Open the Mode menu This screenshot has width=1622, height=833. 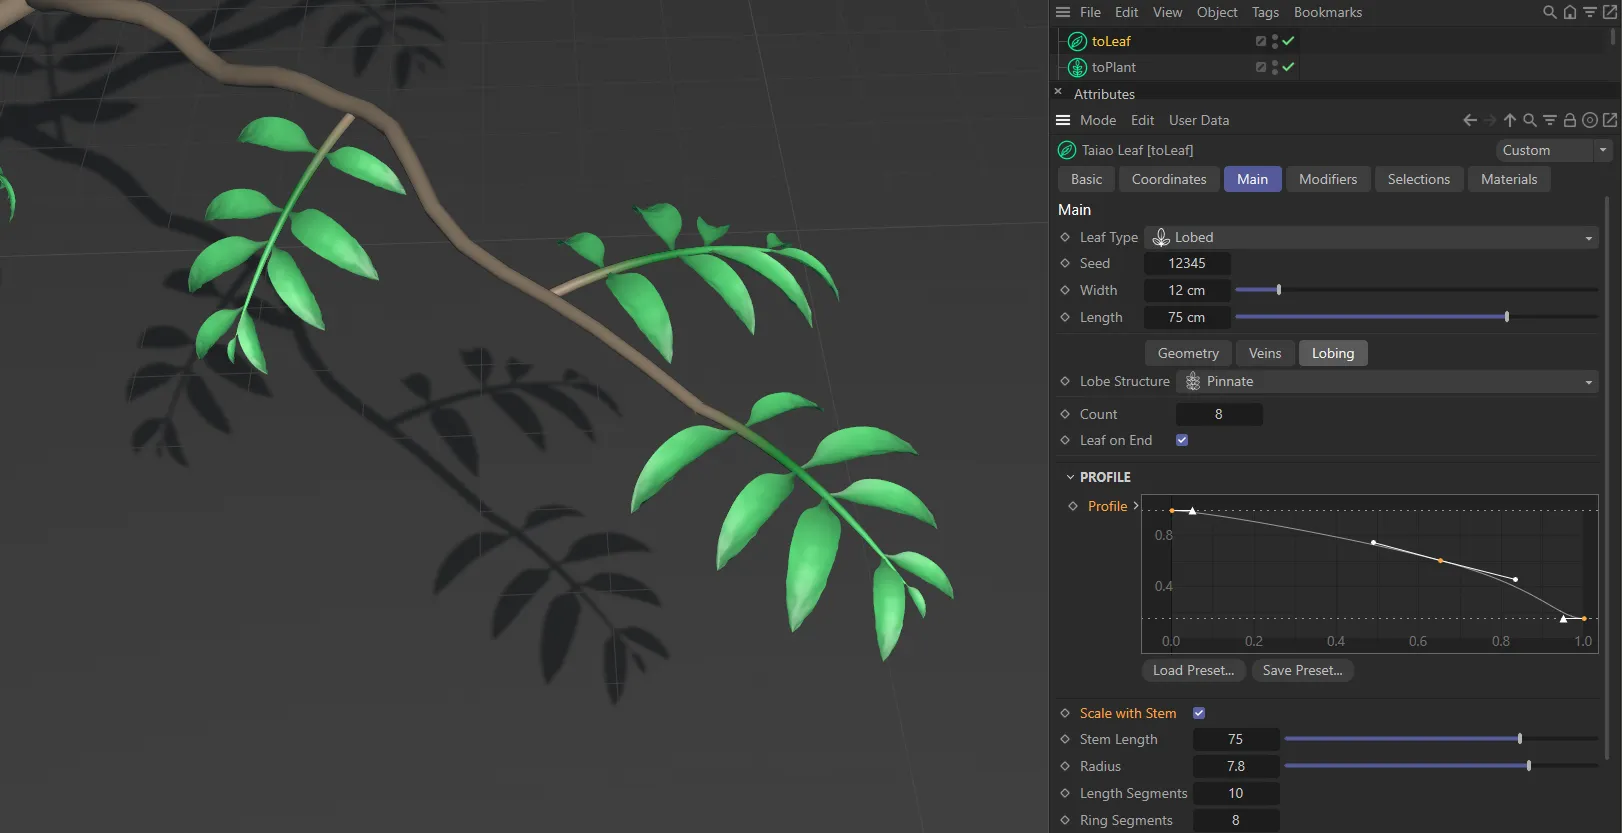(x=1098, y=120)
